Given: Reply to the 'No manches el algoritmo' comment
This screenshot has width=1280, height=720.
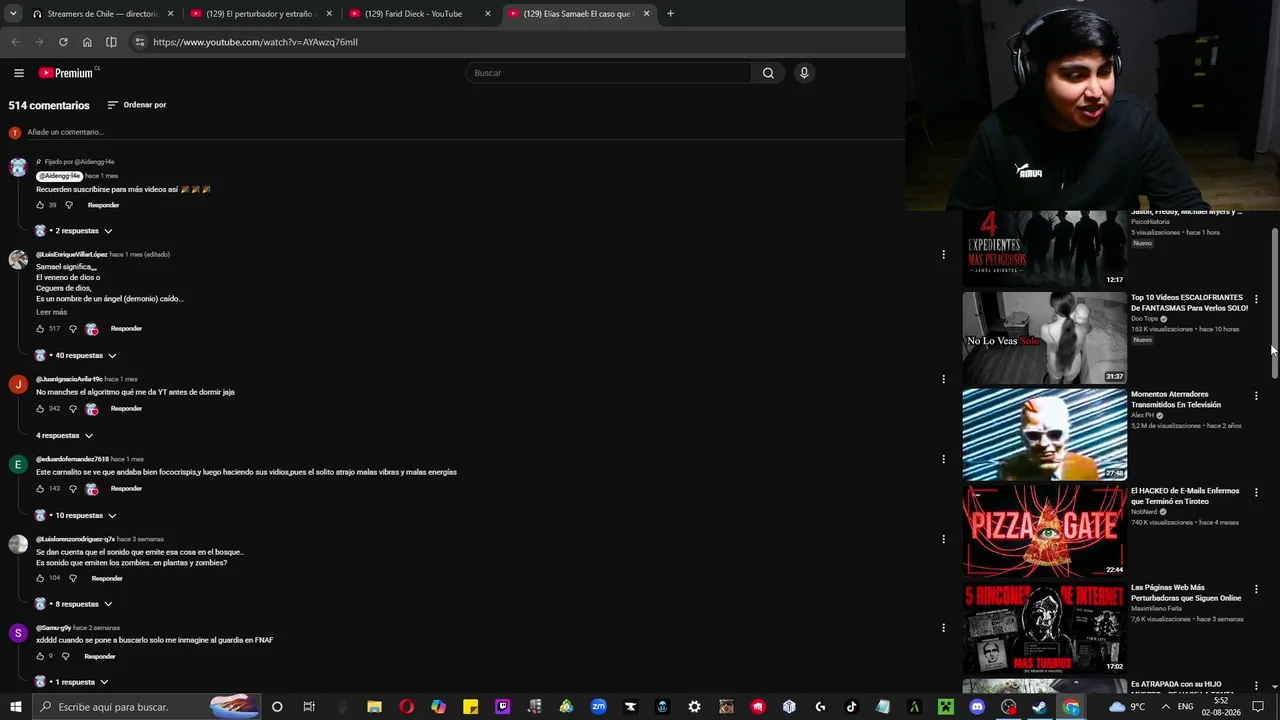Looking at the screenshot, I should point(126,409).
